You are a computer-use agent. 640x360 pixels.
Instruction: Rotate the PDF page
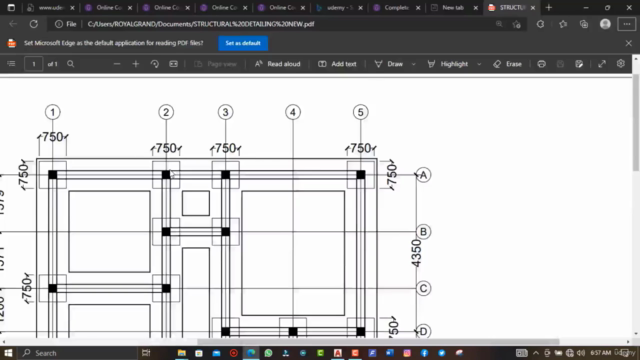point(155,64)
